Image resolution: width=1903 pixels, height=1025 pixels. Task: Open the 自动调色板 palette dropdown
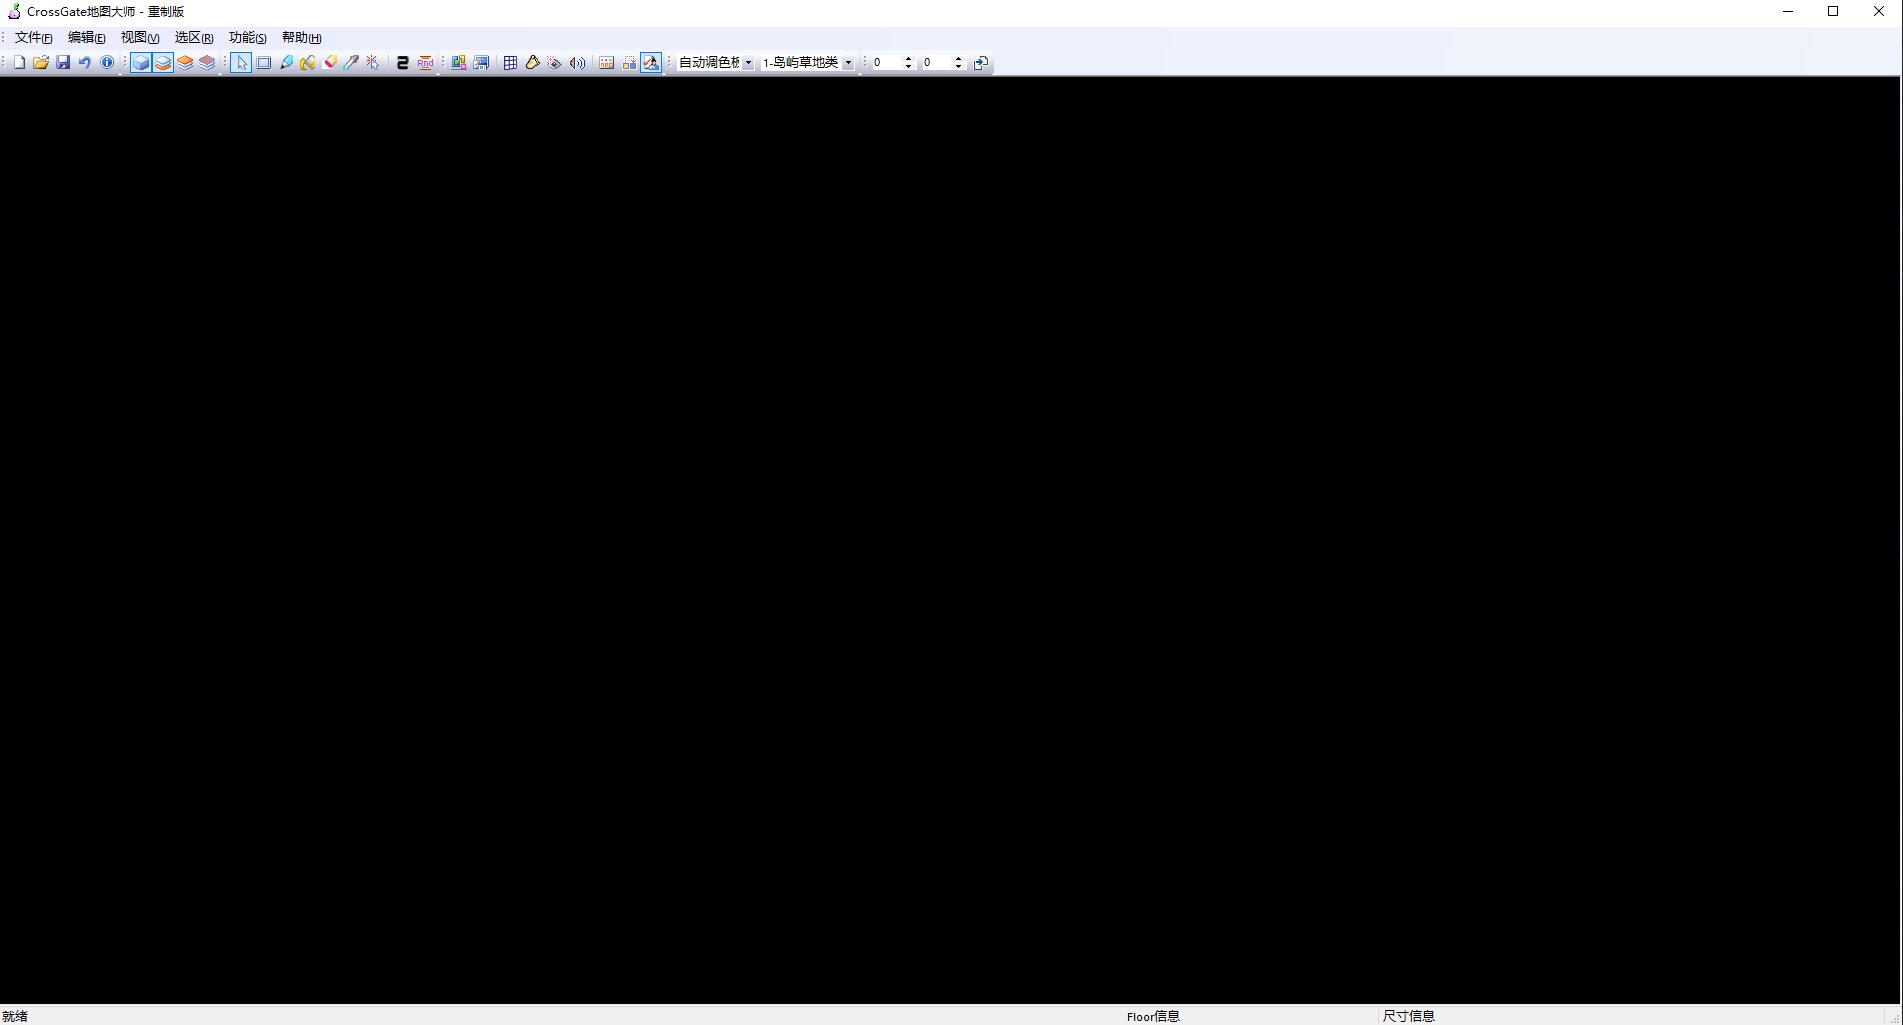(x=748, y=62)
